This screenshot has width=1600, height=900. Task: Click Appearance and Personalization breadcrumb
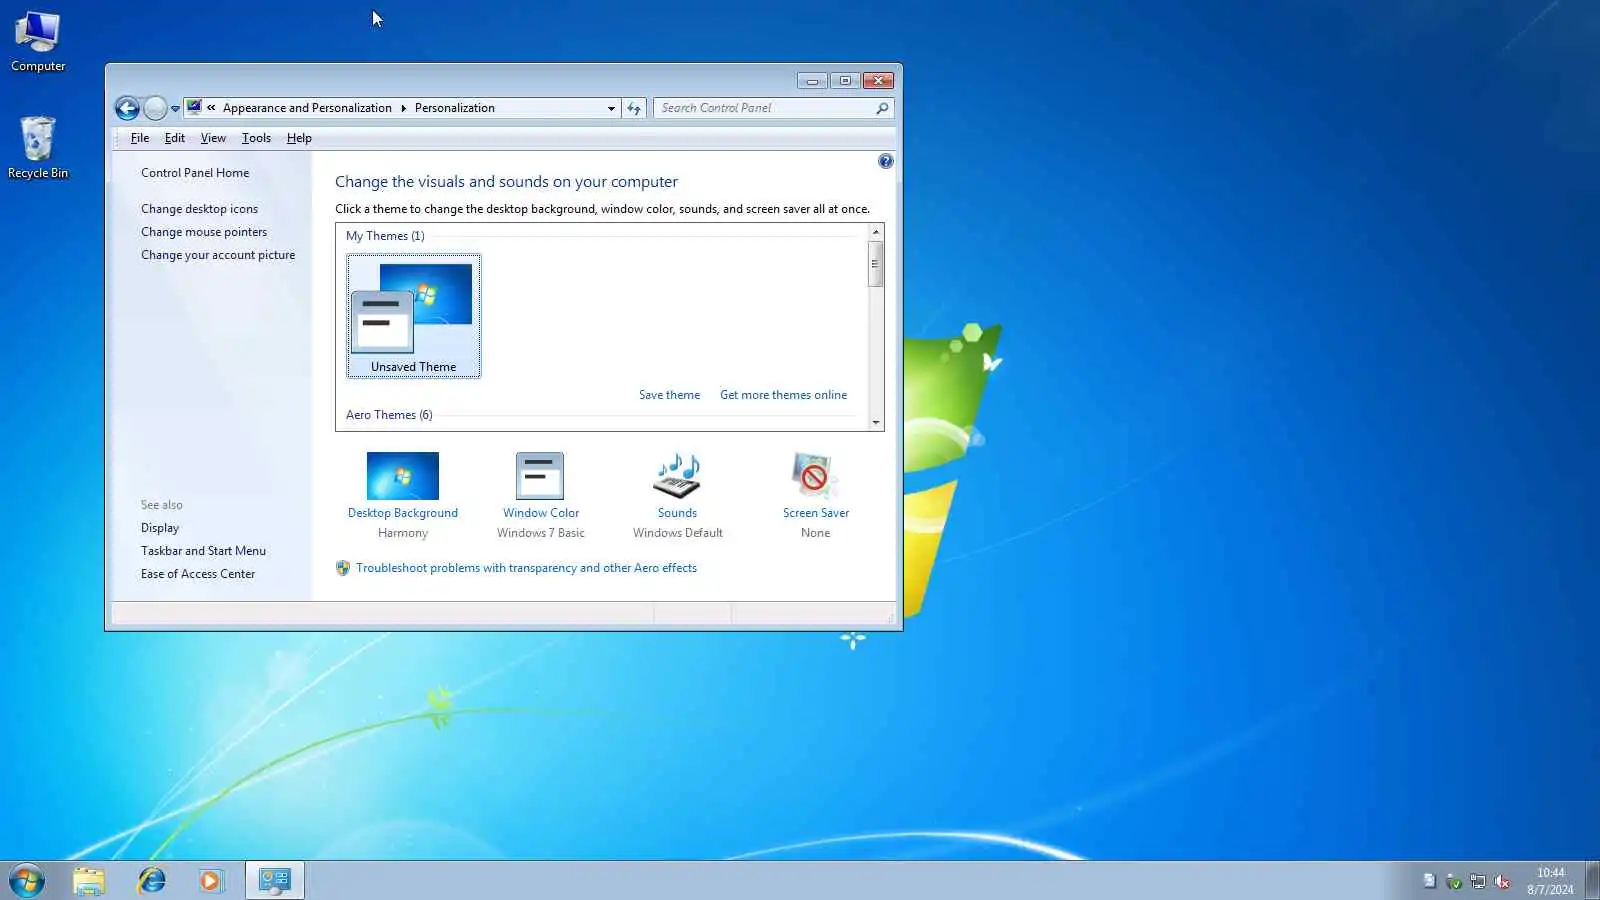tap(307, 108)
